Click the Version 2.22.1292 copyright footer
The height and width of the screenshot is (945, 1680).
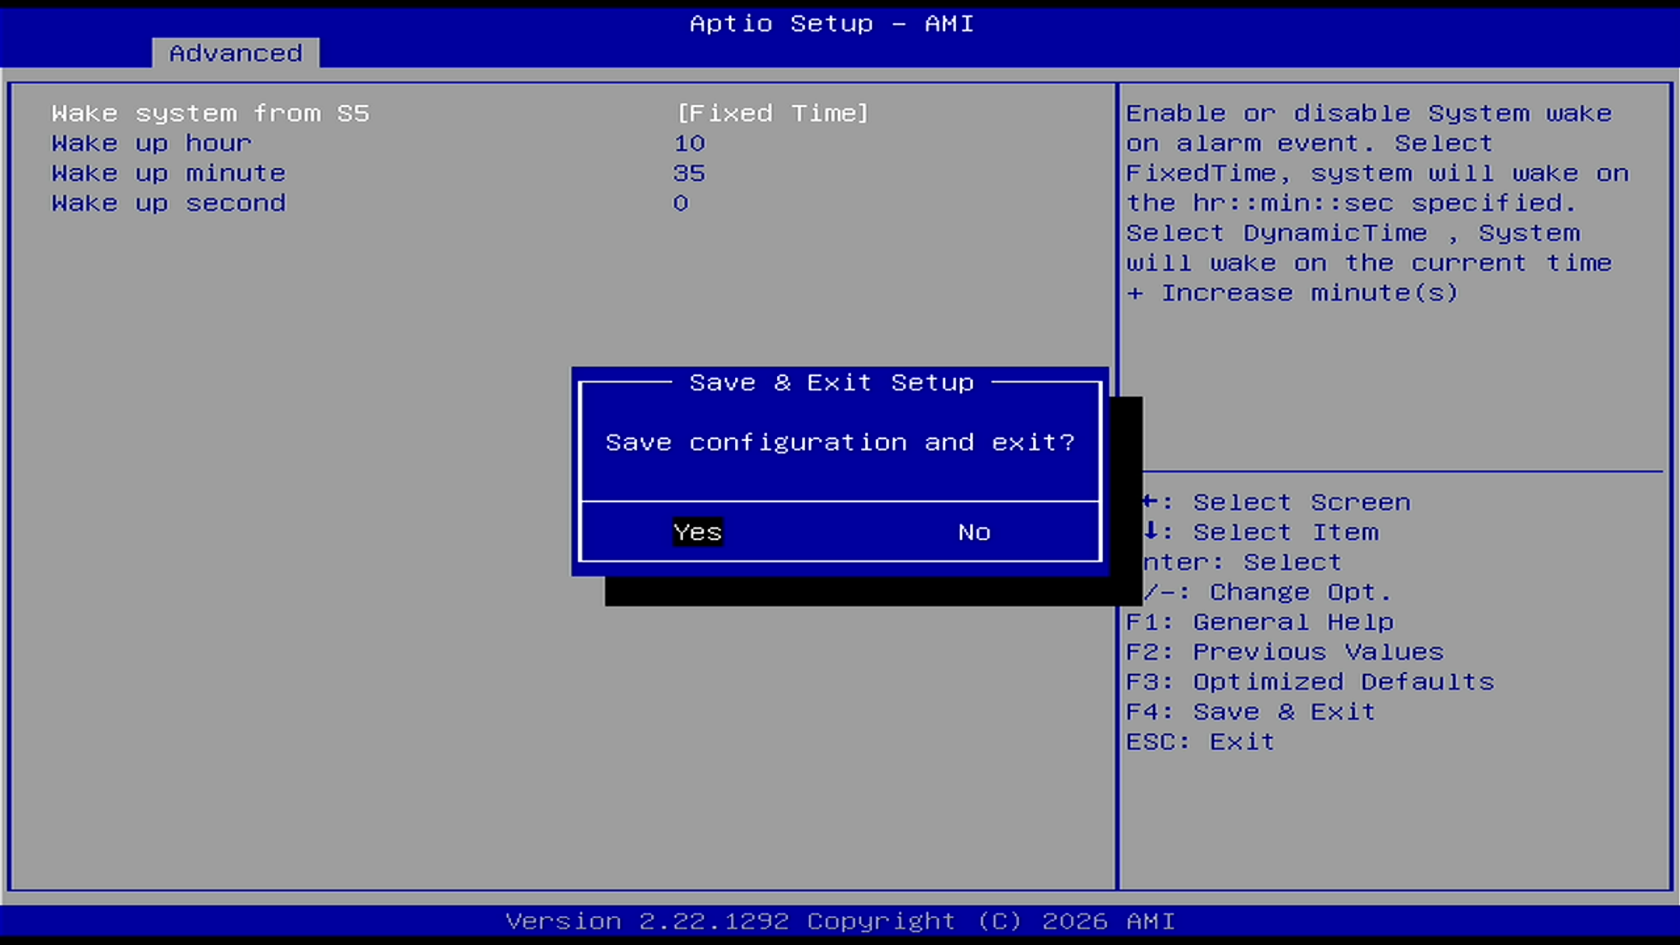point(840,921)
